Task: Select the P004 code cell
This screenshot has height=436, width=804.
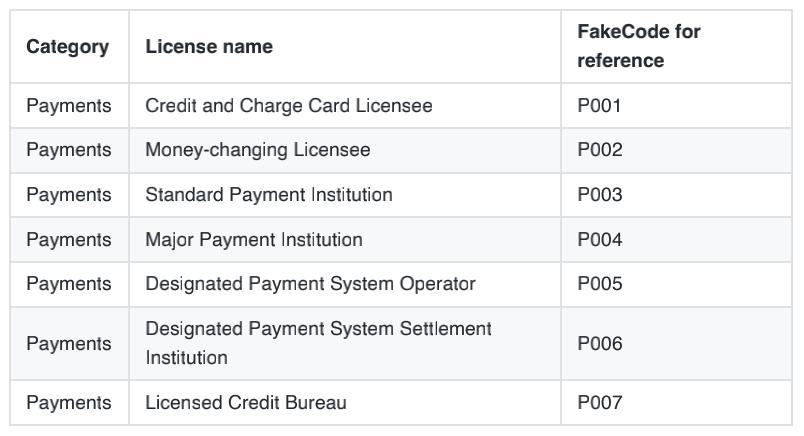Action: click(x=600, y=239)
